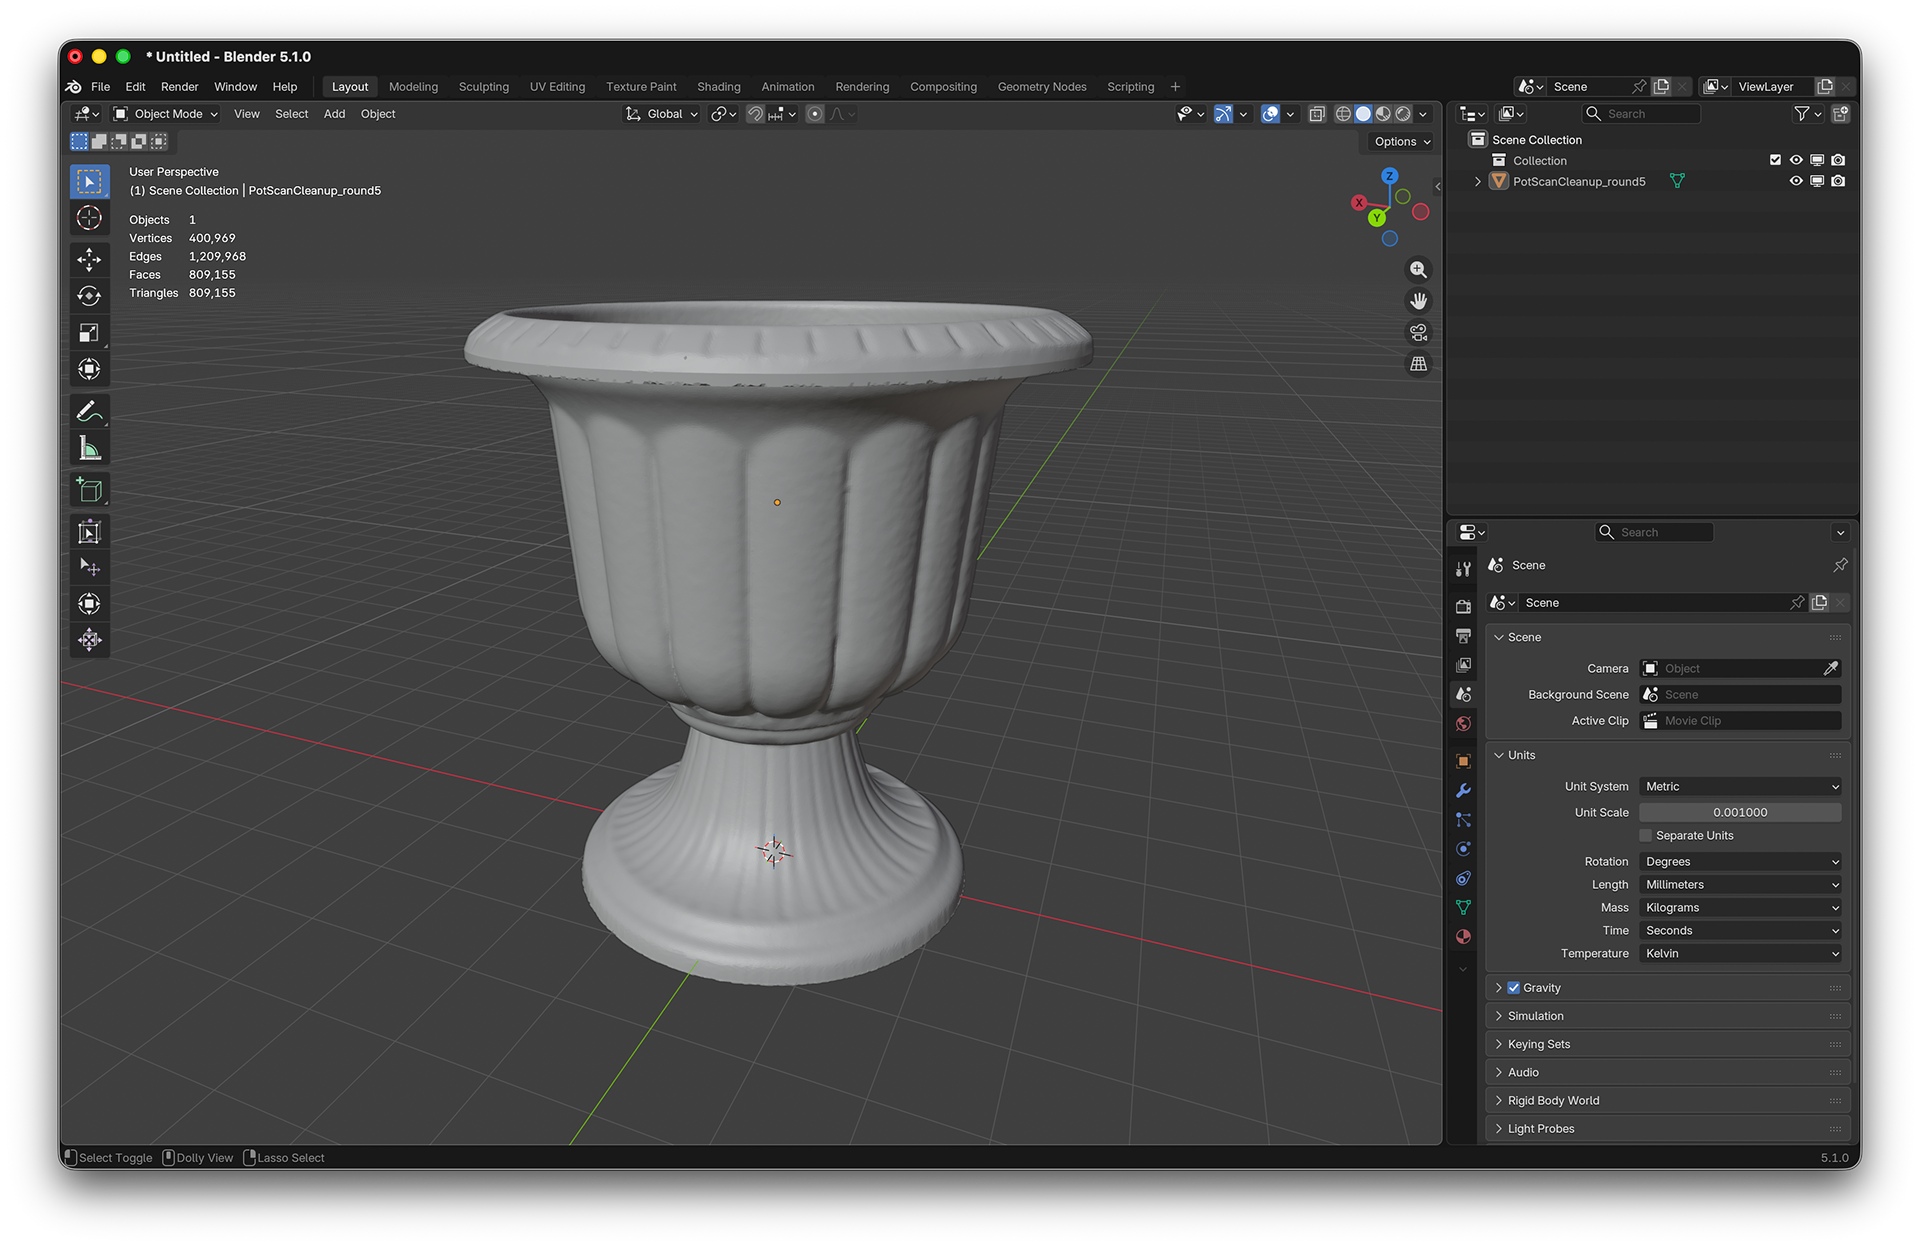Open the Render menu
Image resolution: width=1920 pixels, height=1247 pixels.
[x=179, y=87]
